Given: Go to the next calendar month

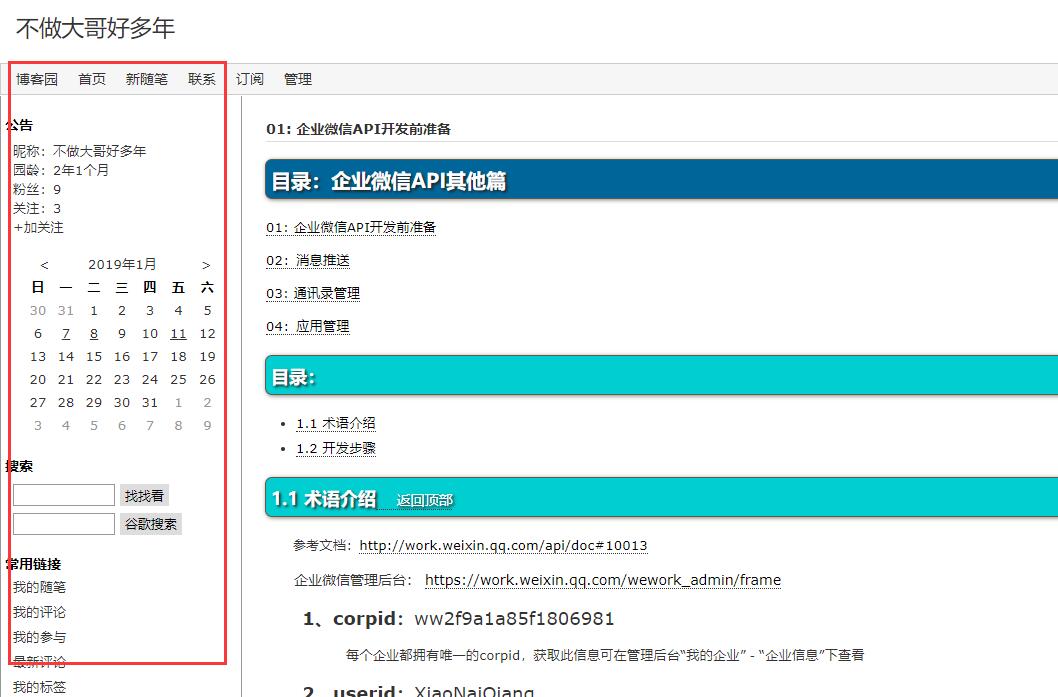Looking at the screenshot, I should (x=206, y=265).
